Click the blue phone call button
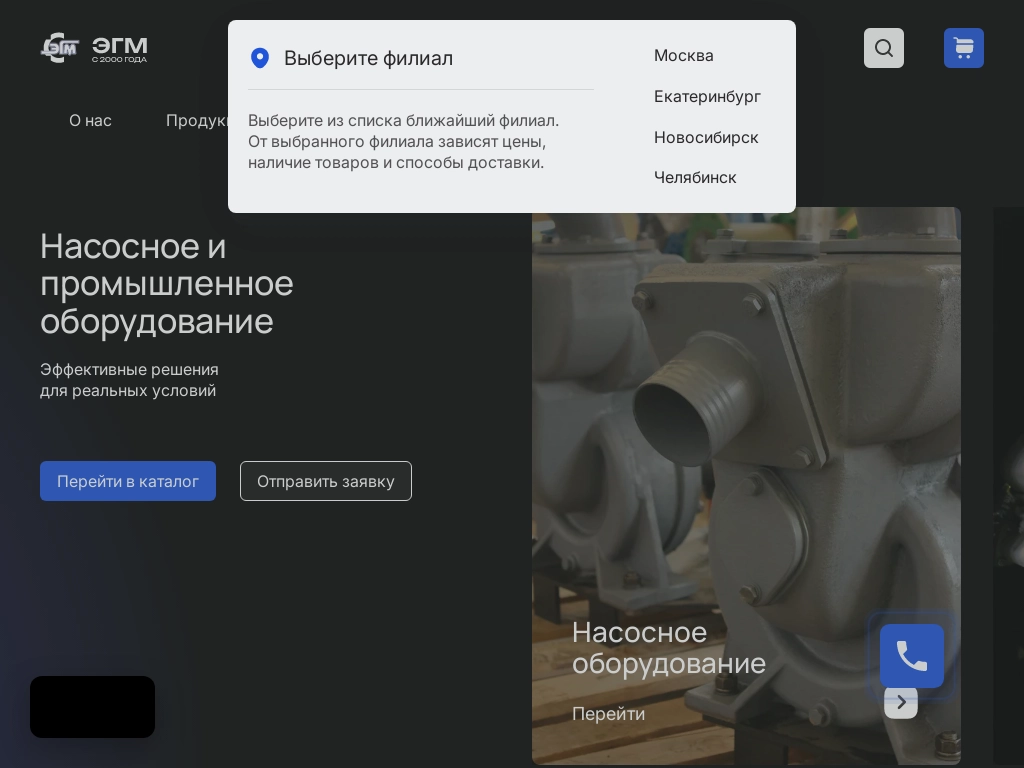 912,656
